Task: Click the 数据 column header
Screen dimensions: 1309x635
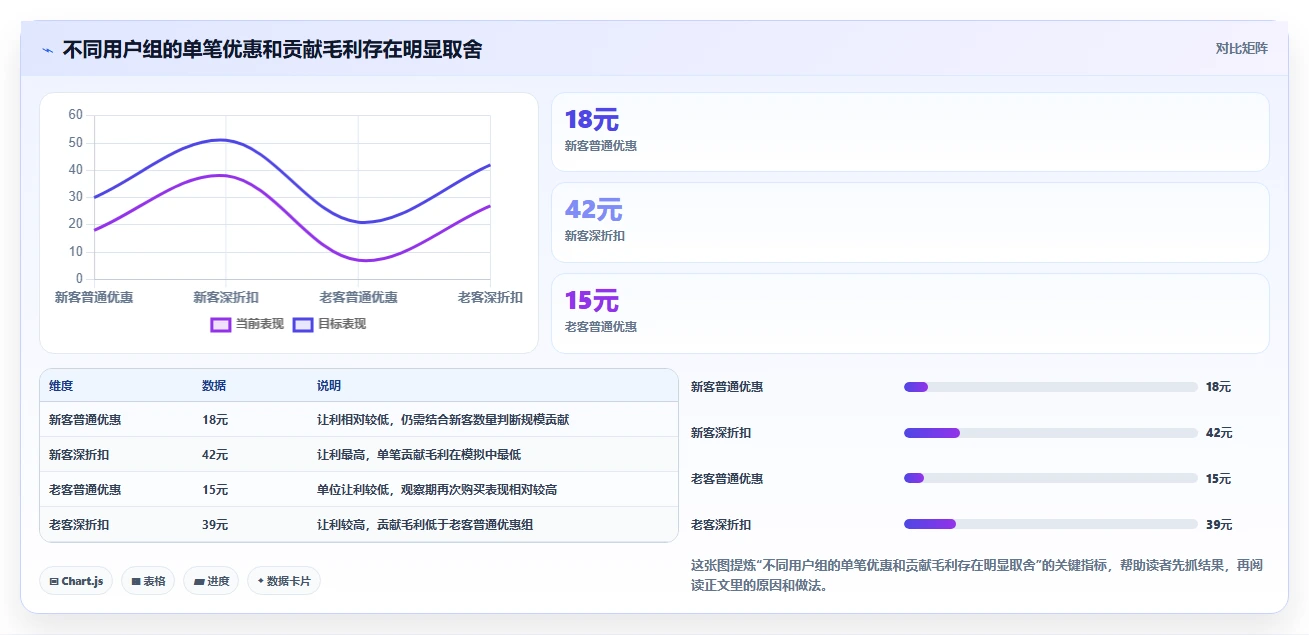Action: coord(214,386)
